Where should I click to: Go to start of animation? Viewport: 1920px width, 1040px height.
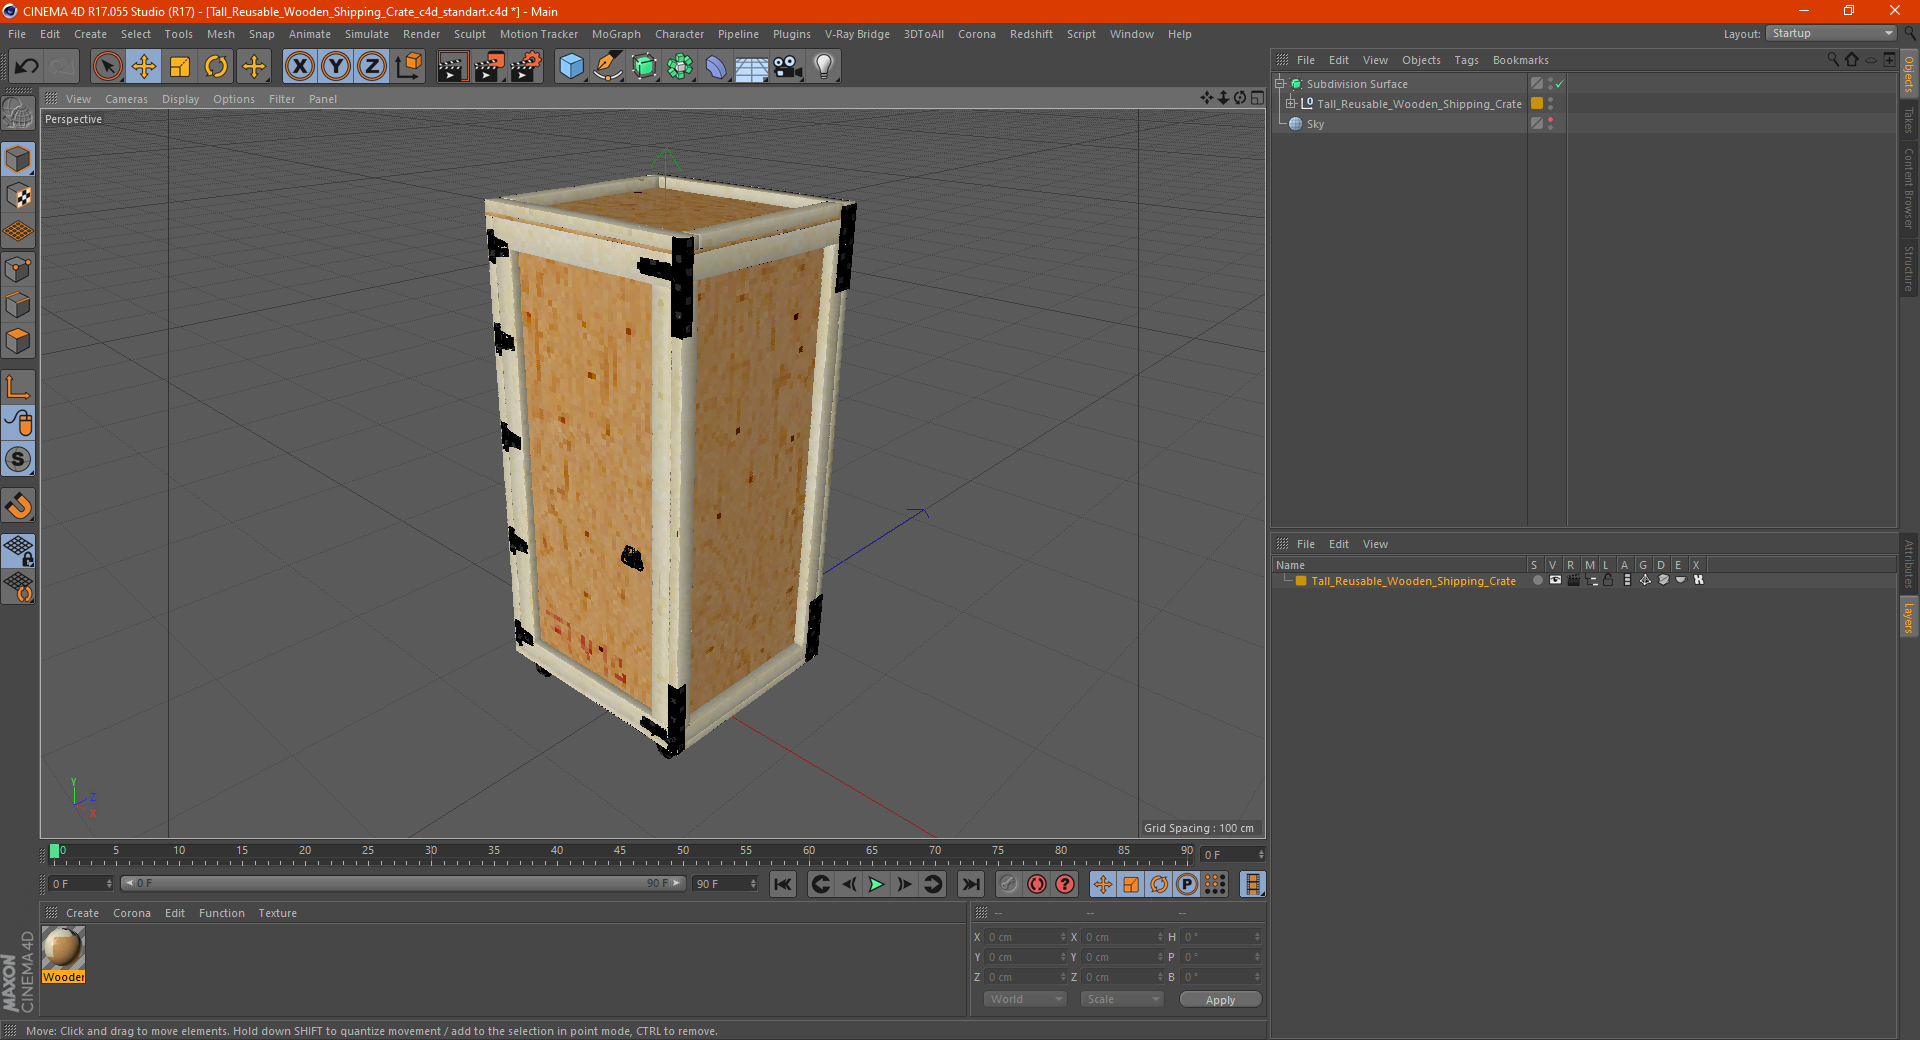click(x=783, y=884)
